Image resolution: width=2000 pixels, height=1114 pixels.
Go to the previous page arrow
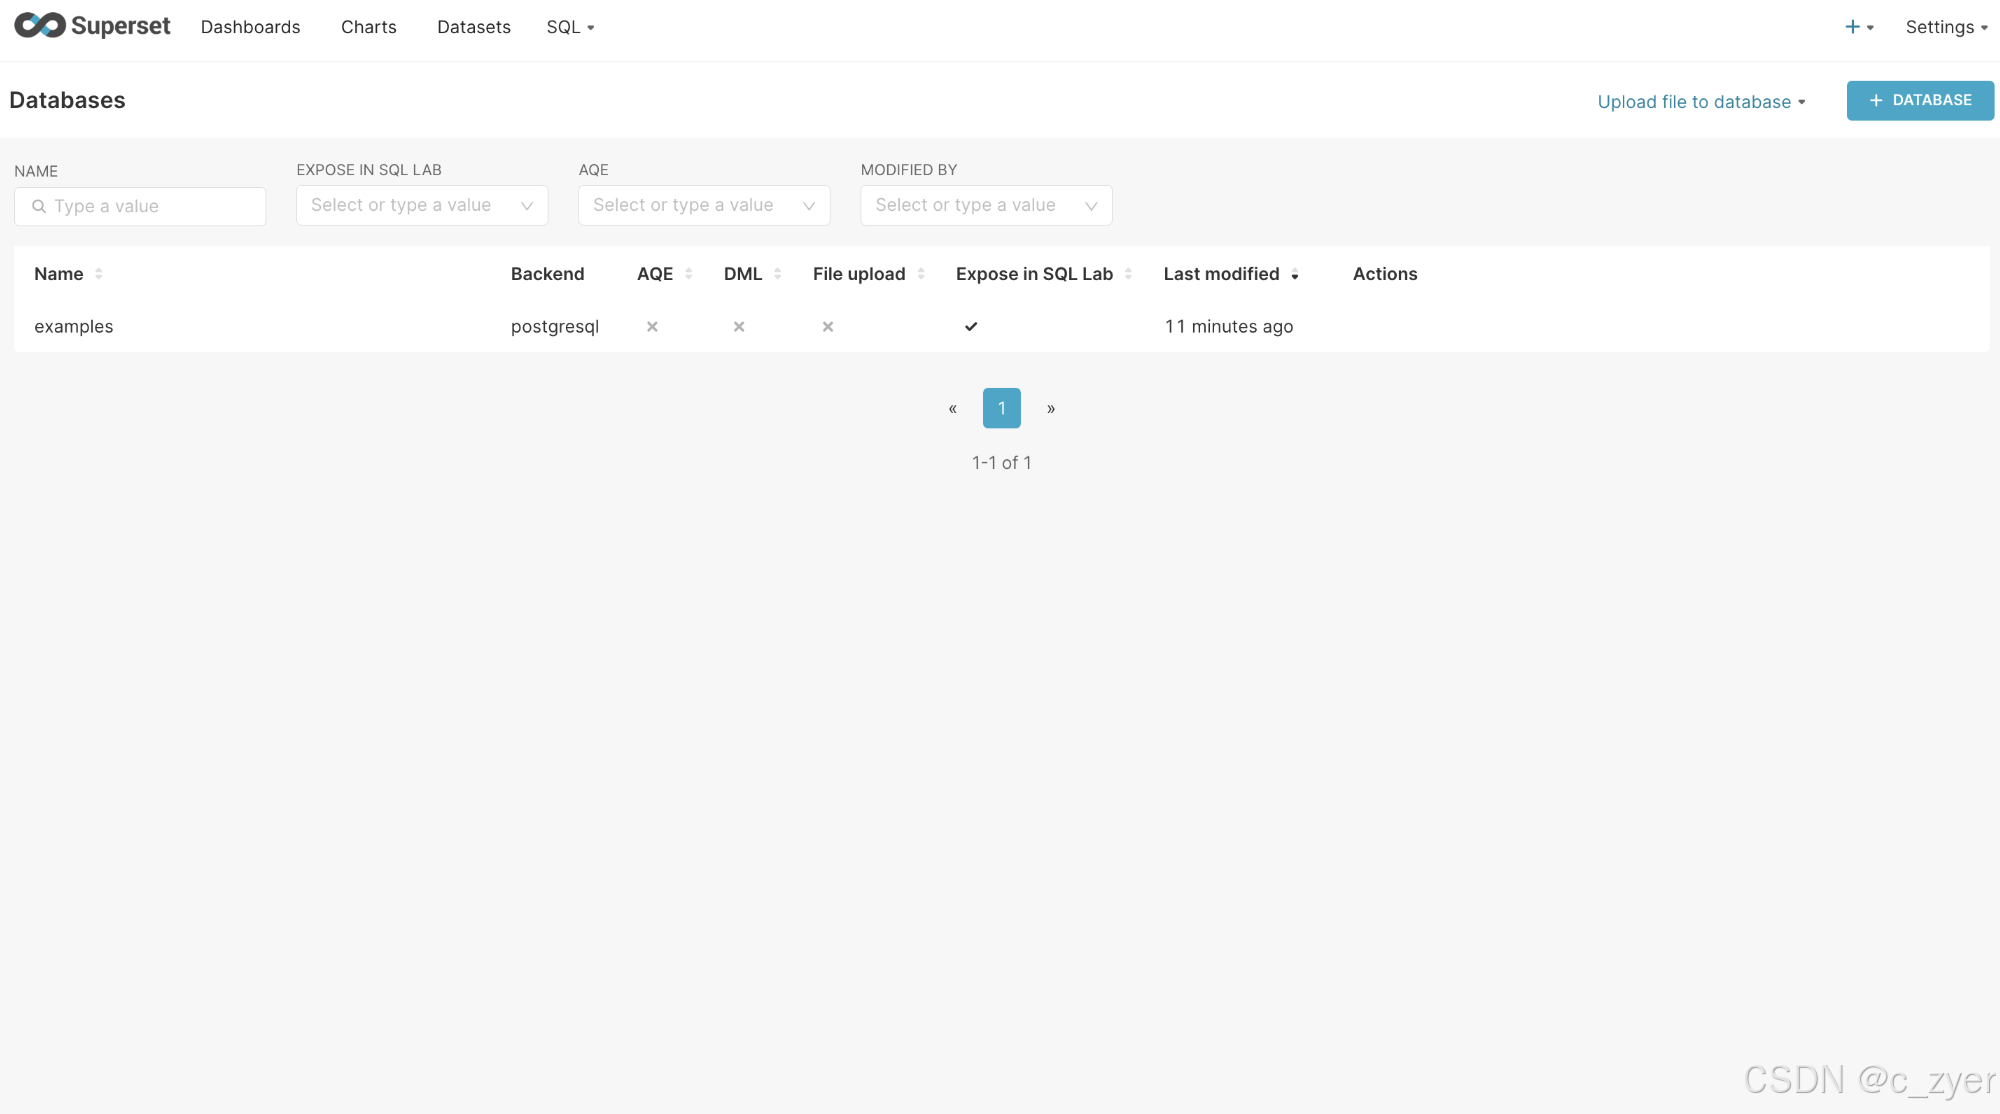tap(953, 408)
